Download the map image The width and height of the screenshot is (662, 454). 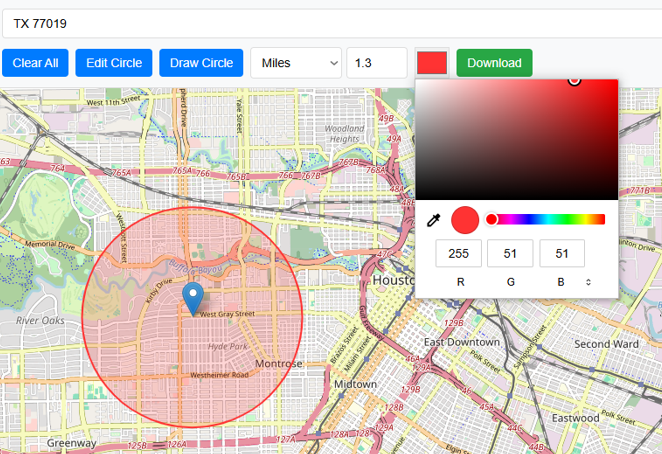click(494, 63)
